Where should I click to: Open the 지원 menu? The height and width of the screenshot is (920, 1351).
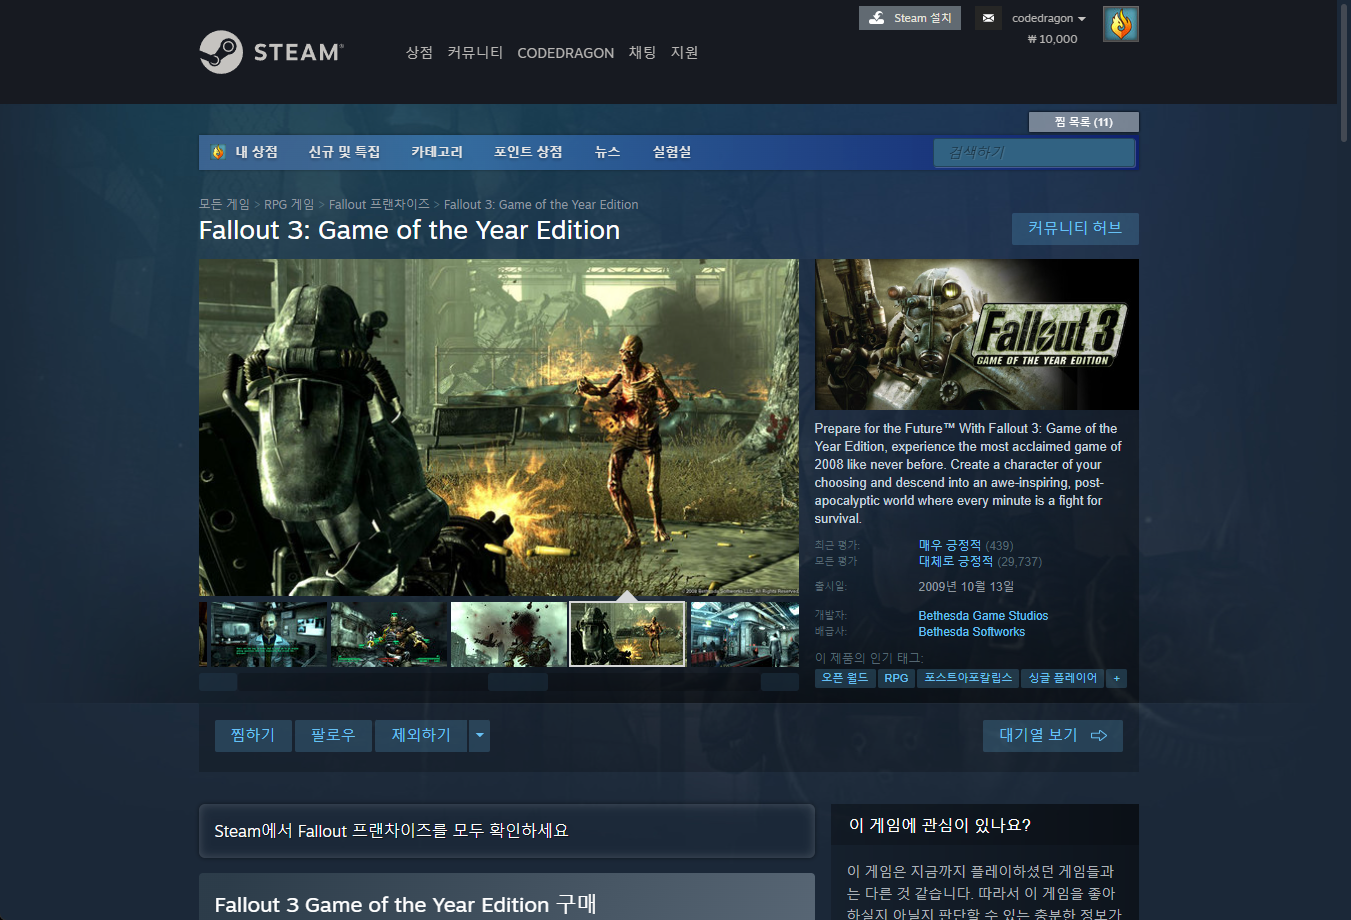684,53
